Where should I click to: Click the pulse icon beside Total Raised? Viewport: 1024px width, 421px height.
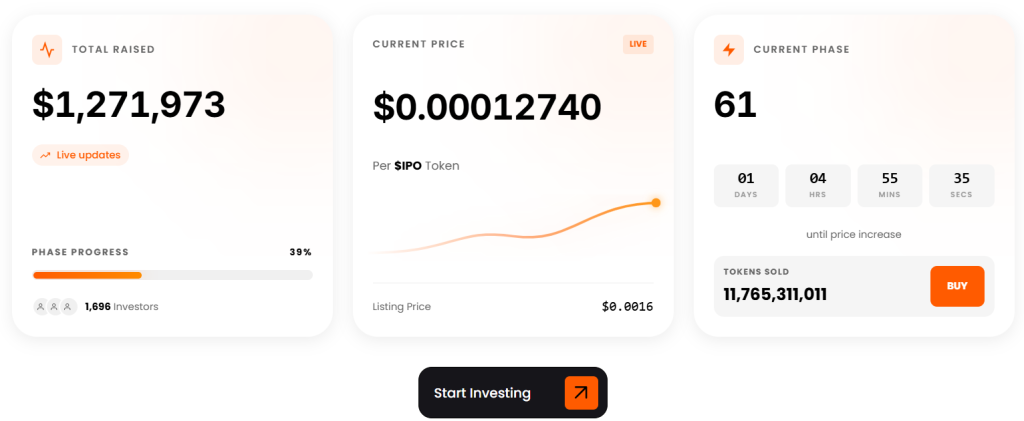pos(47,50)
